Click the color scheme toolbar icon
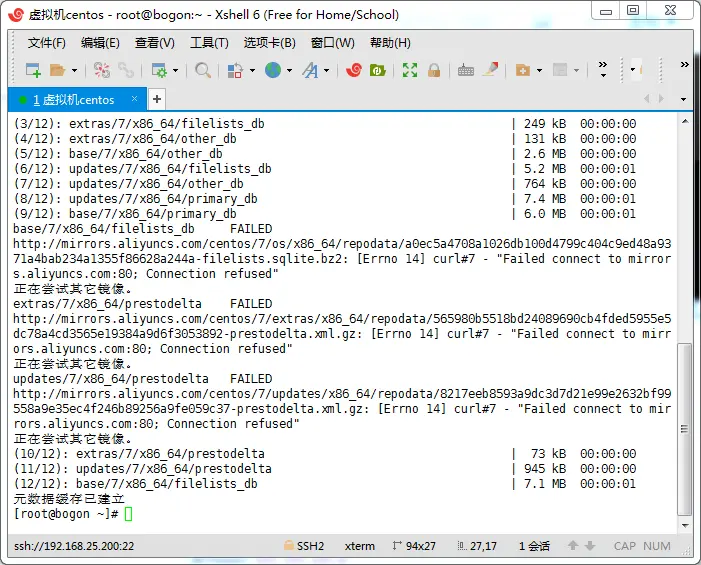 click(235, 70)
